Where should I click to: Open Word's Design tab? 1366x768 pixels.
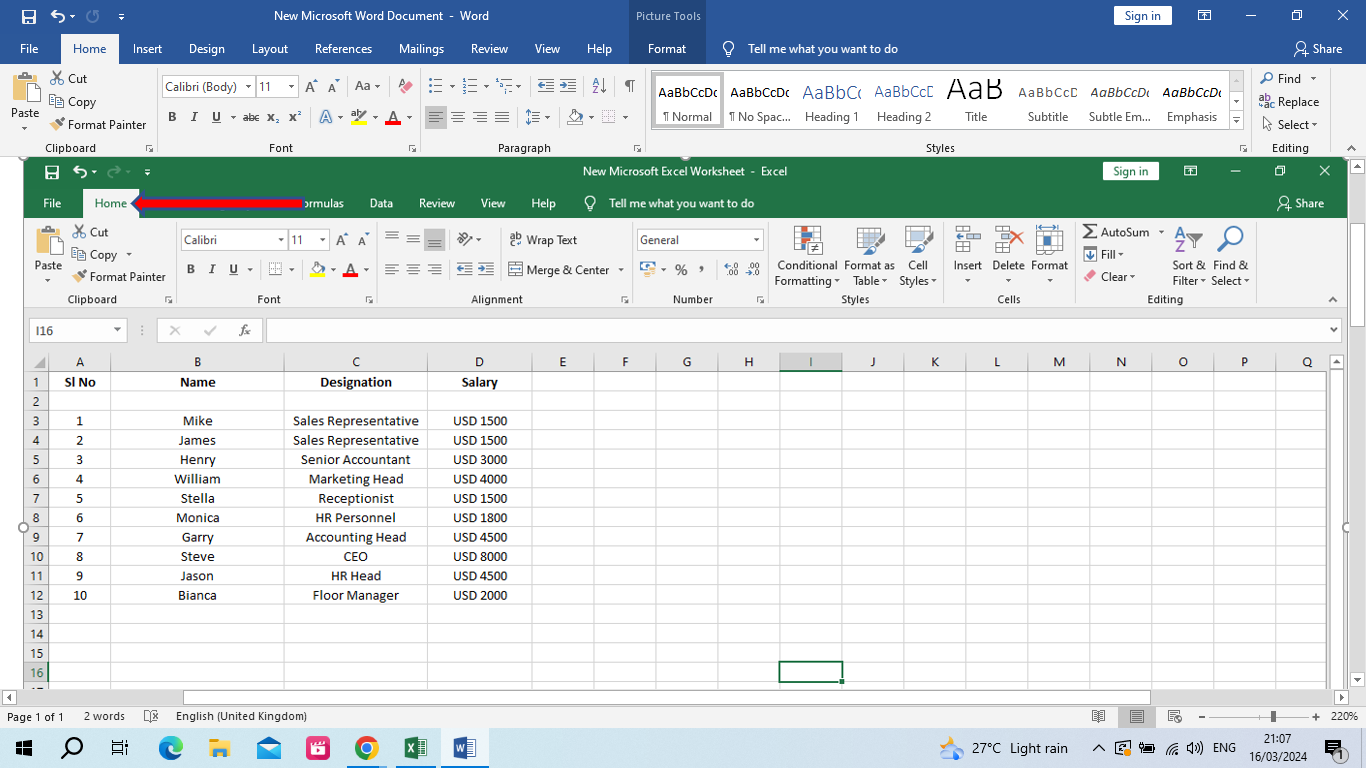(207, 49)
